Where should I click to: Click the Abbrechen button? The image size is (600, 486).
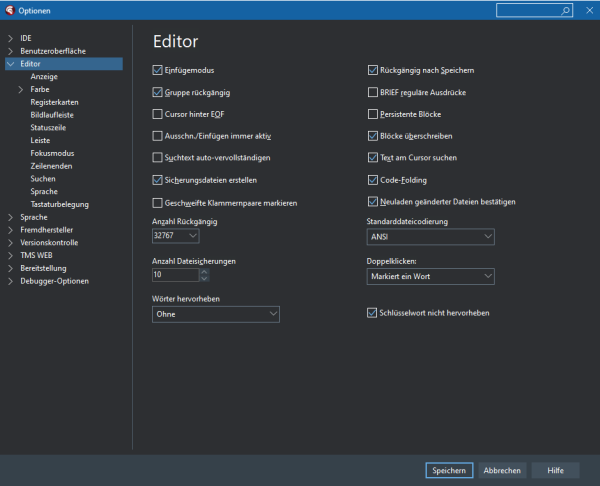[501, 470]
